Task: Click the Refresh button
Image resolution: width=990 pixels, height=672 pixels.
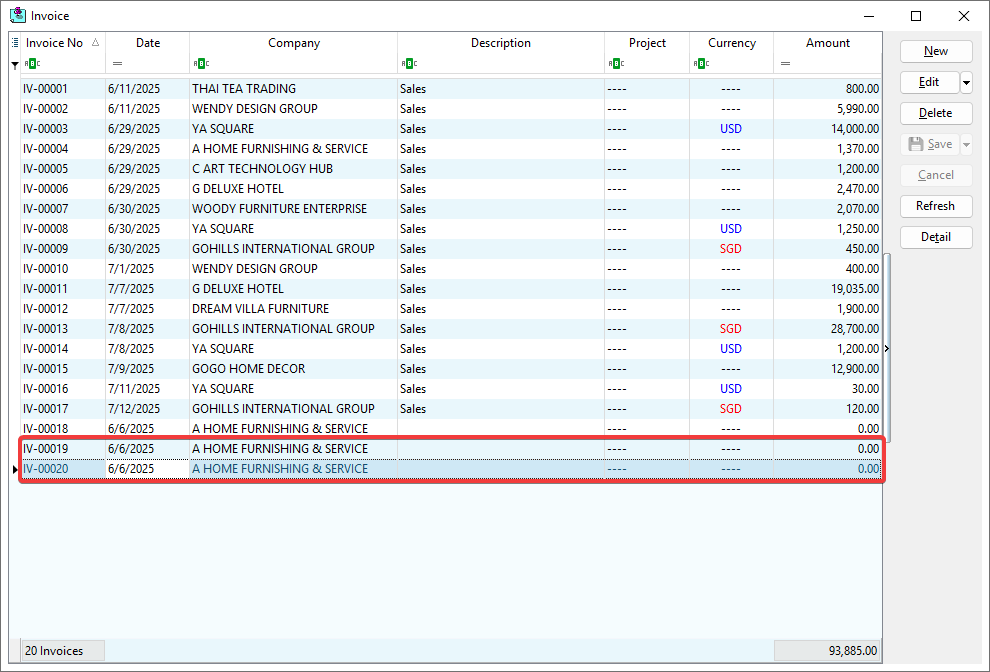Action: (x=936, y=206)
